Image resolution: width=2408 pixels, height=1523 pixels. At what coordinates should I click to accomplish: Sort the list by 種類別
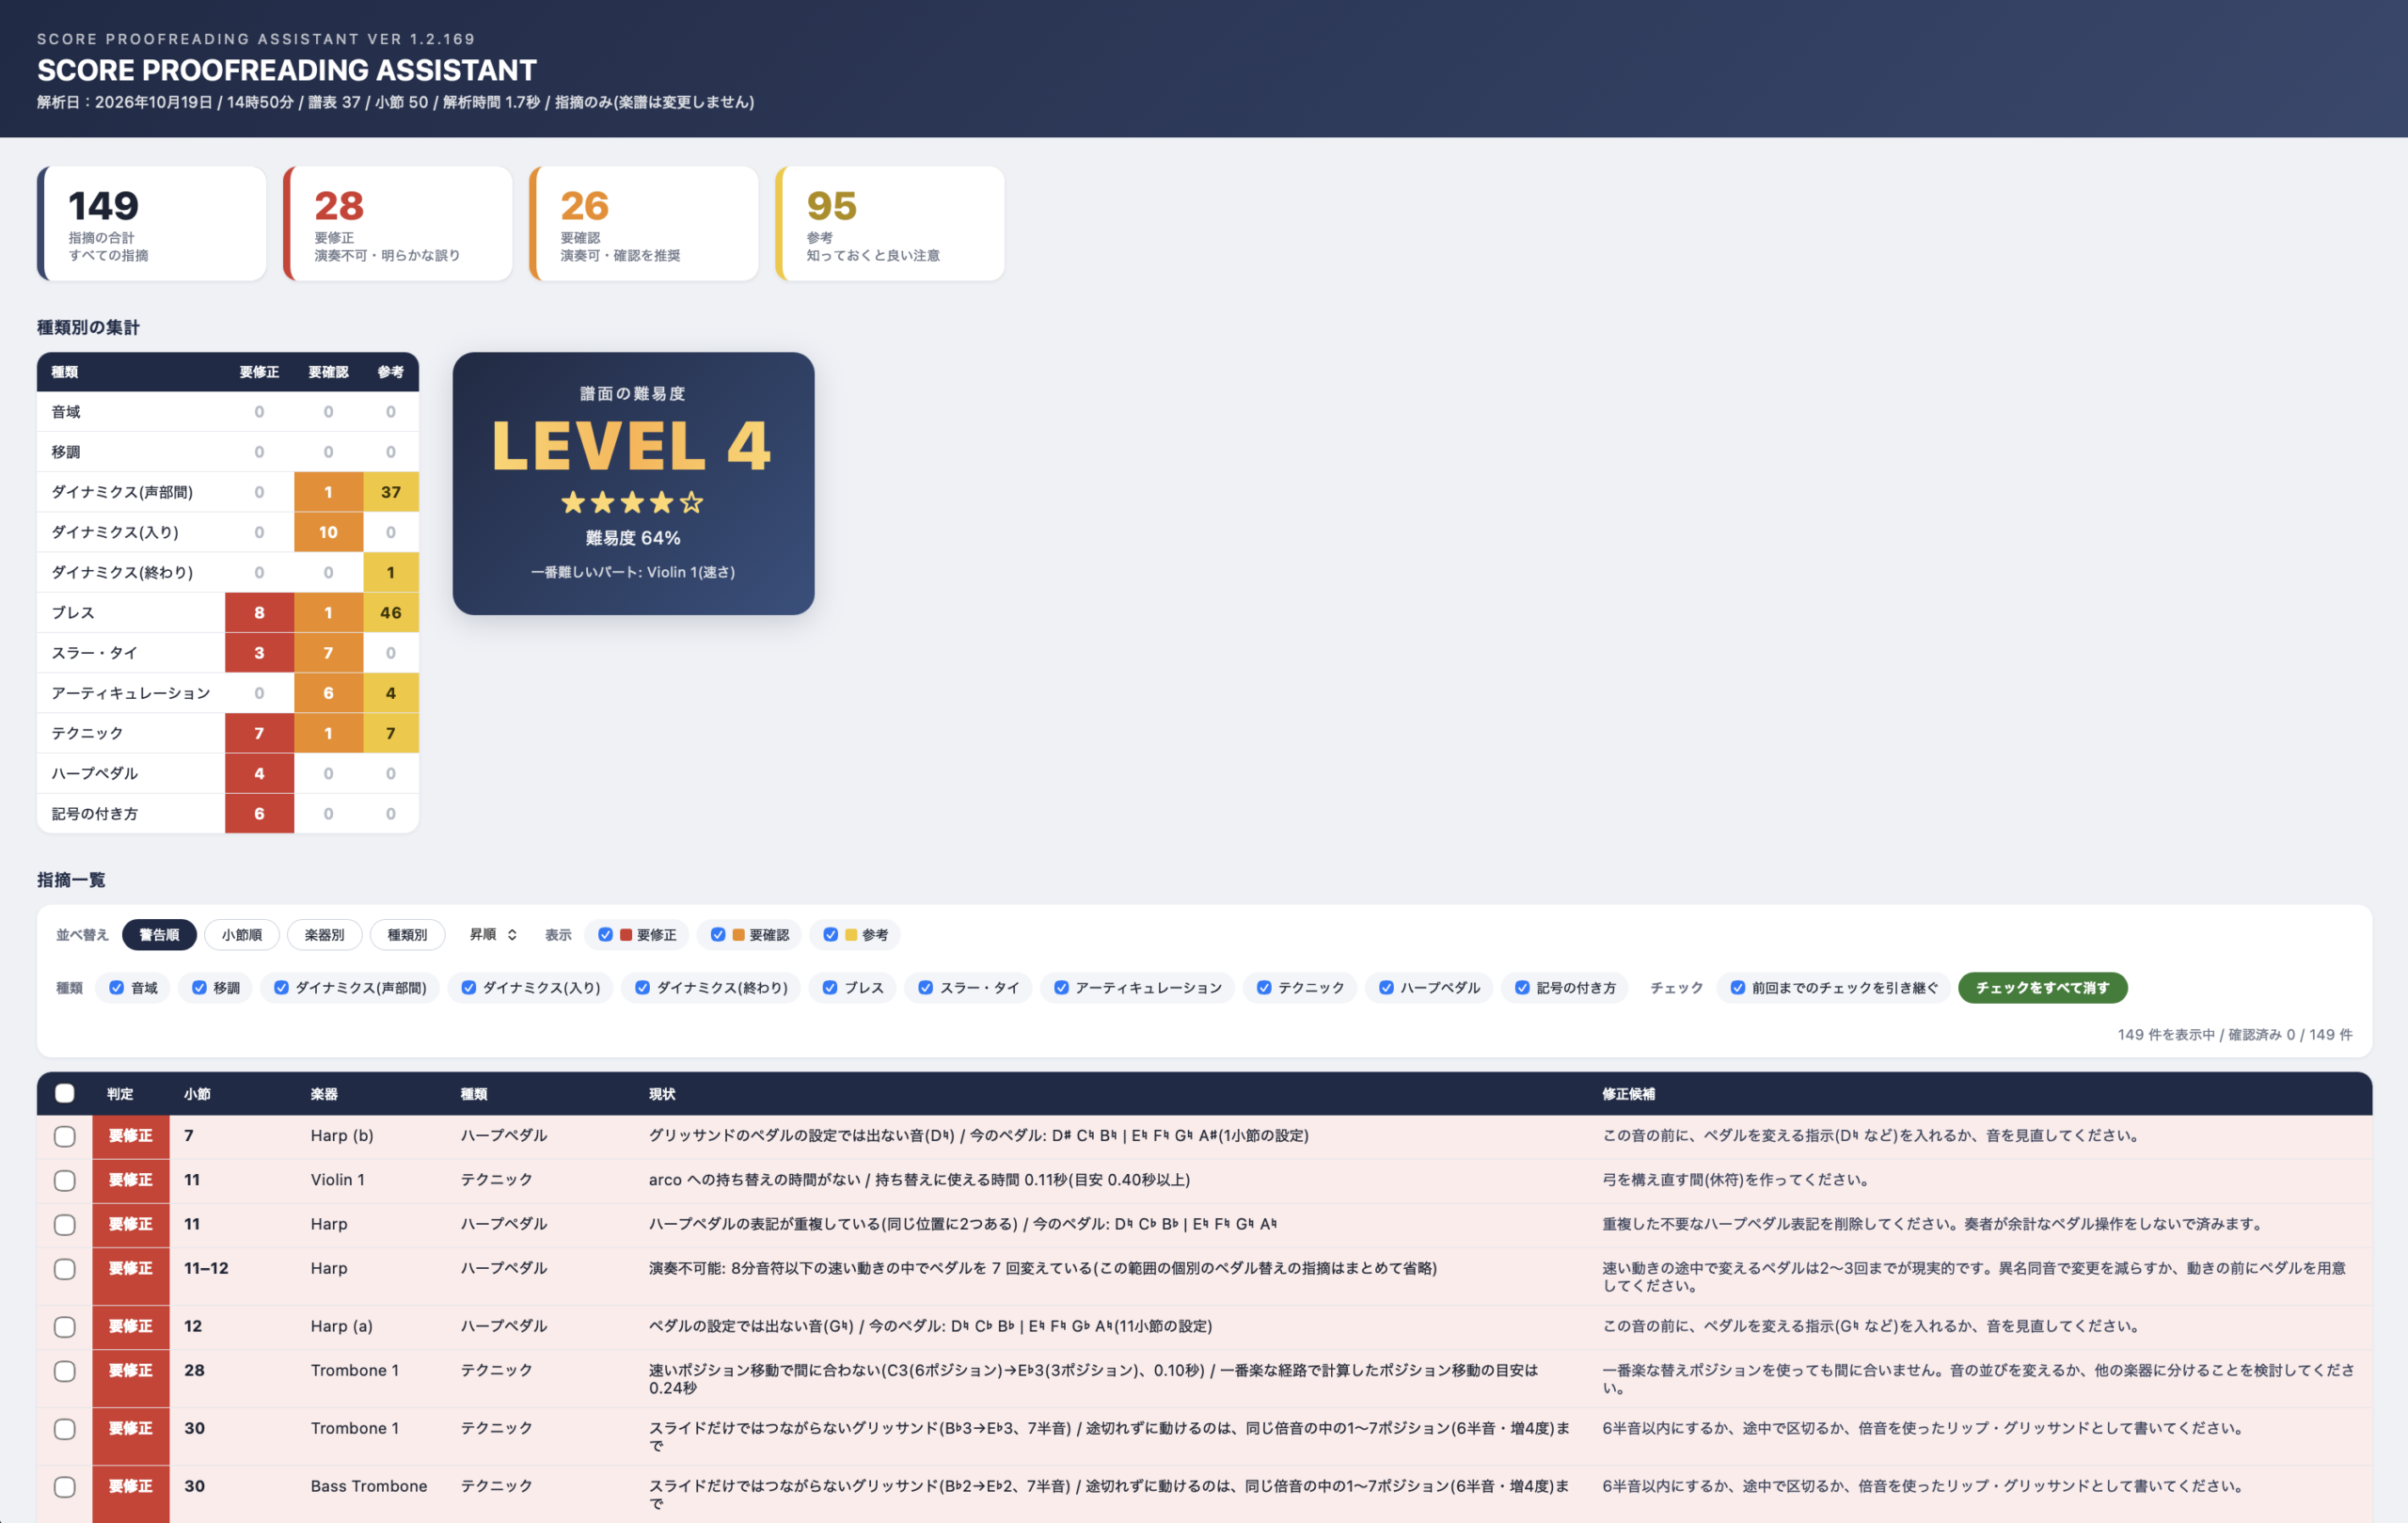(x=407, y=935)
